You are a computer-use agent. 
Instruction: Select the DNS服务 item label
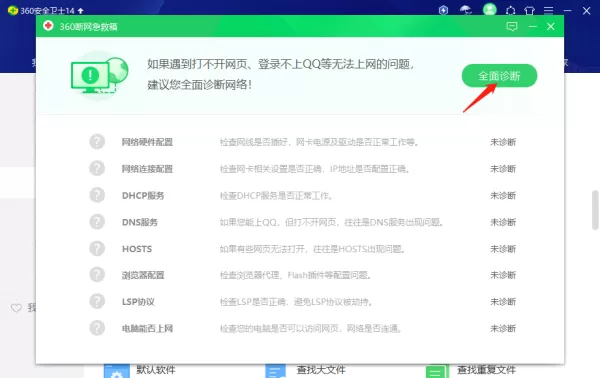coord(140,222)
